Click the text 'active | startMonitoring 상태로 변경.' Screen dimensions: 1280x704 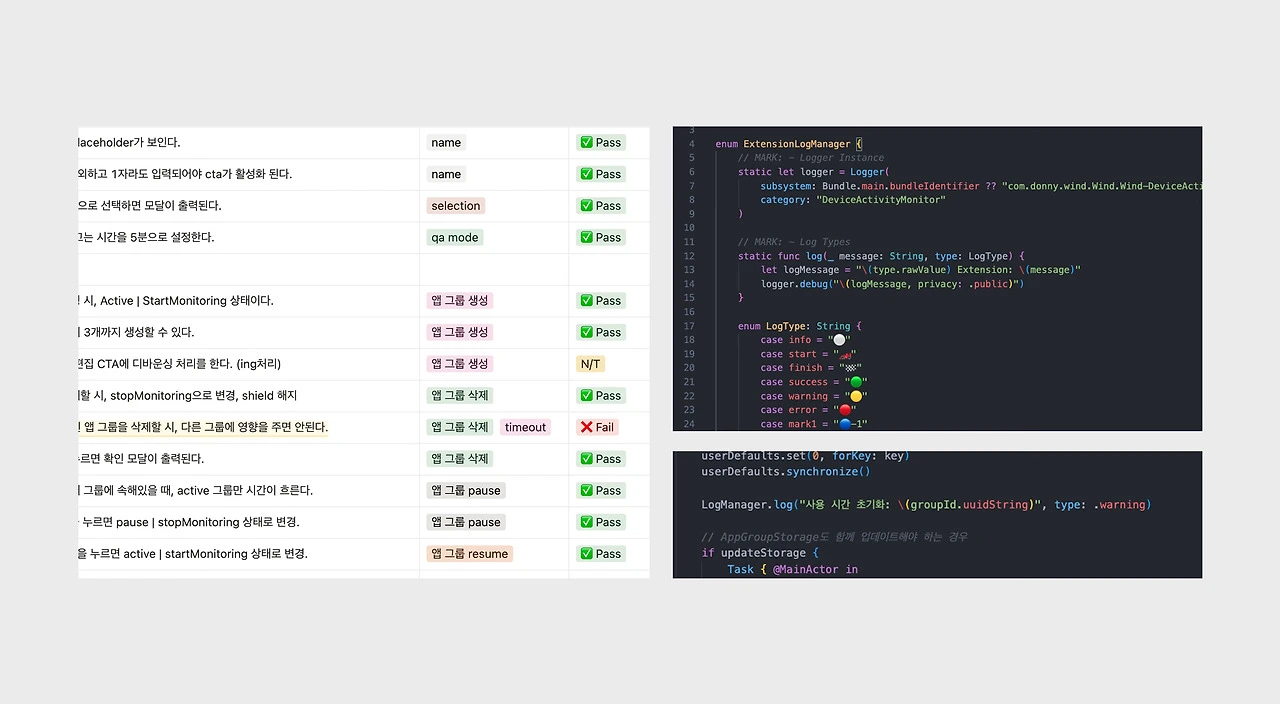[x=216, y=554]
